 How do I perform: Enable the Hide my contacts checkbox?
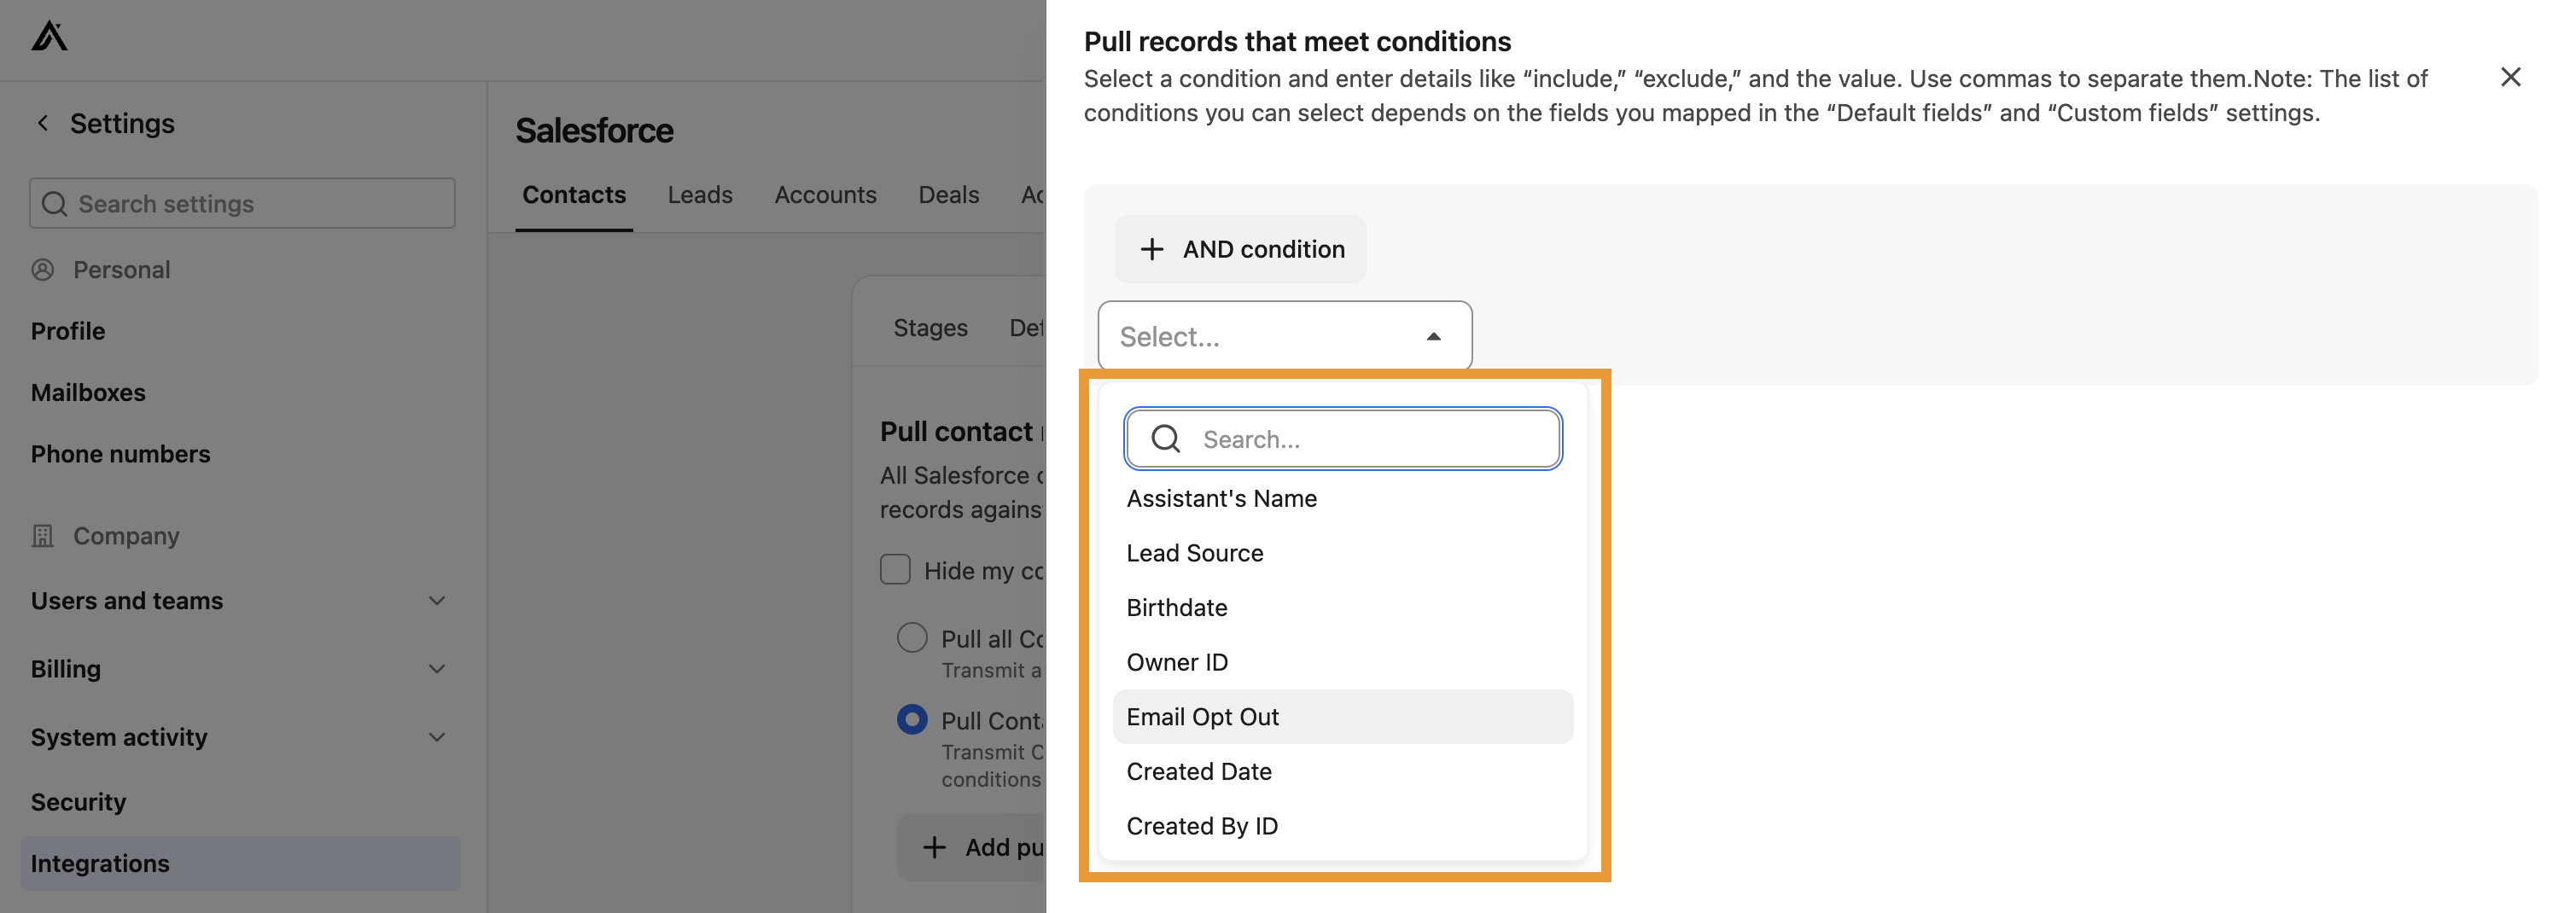tap(894, 568)
